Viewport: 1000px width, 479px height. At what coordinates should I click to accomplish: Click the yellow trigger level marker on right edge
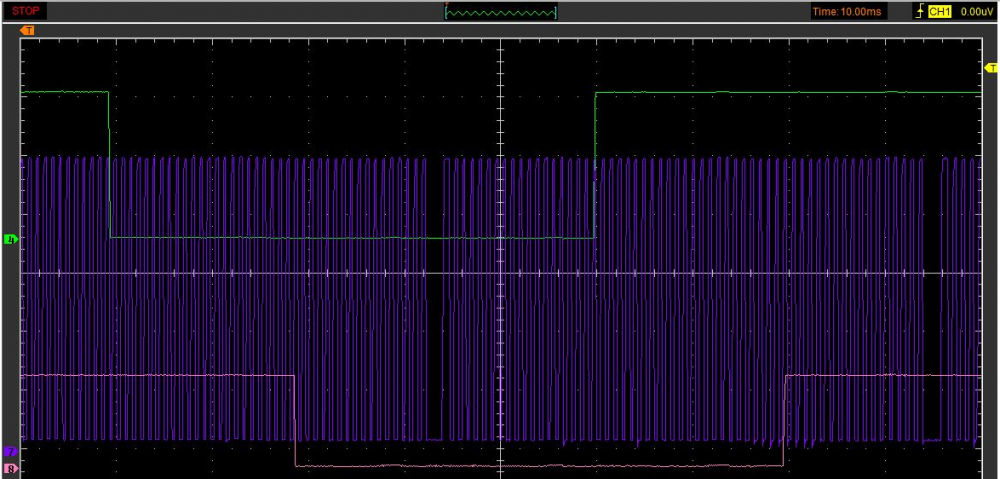(x=991, y=68)
